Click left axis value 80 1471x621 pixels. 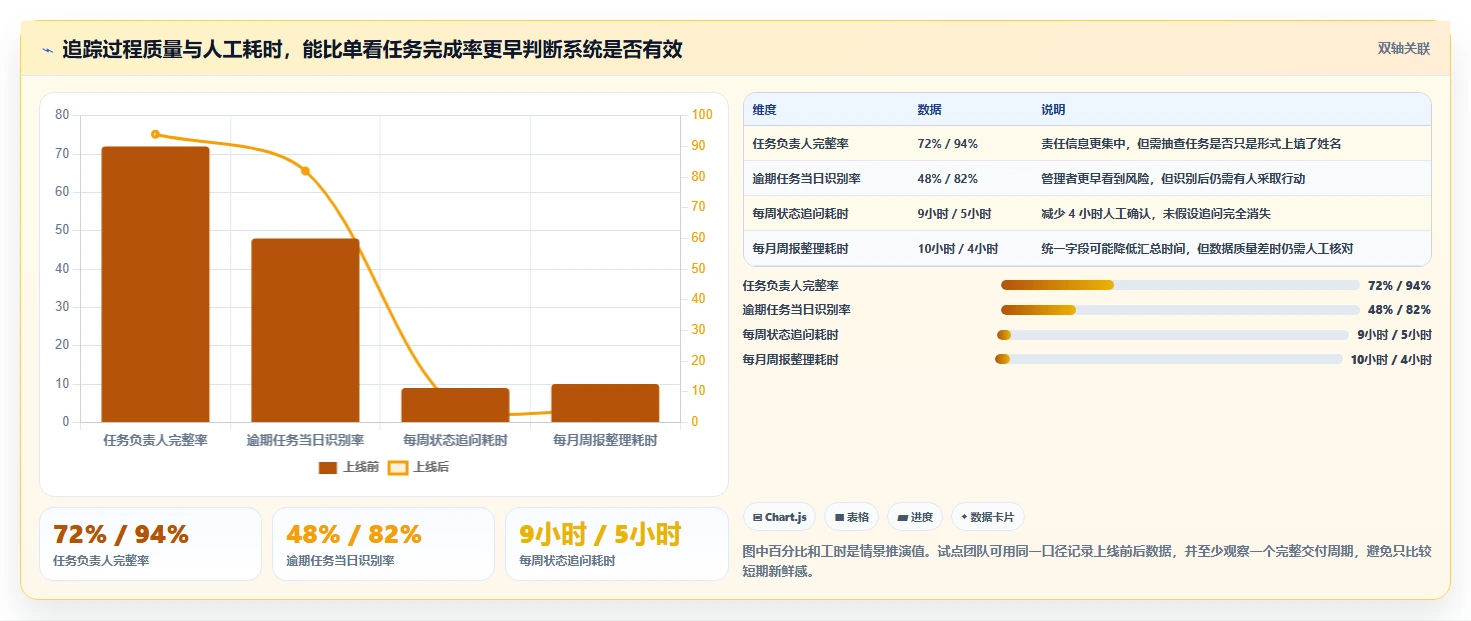pos(62,115)
